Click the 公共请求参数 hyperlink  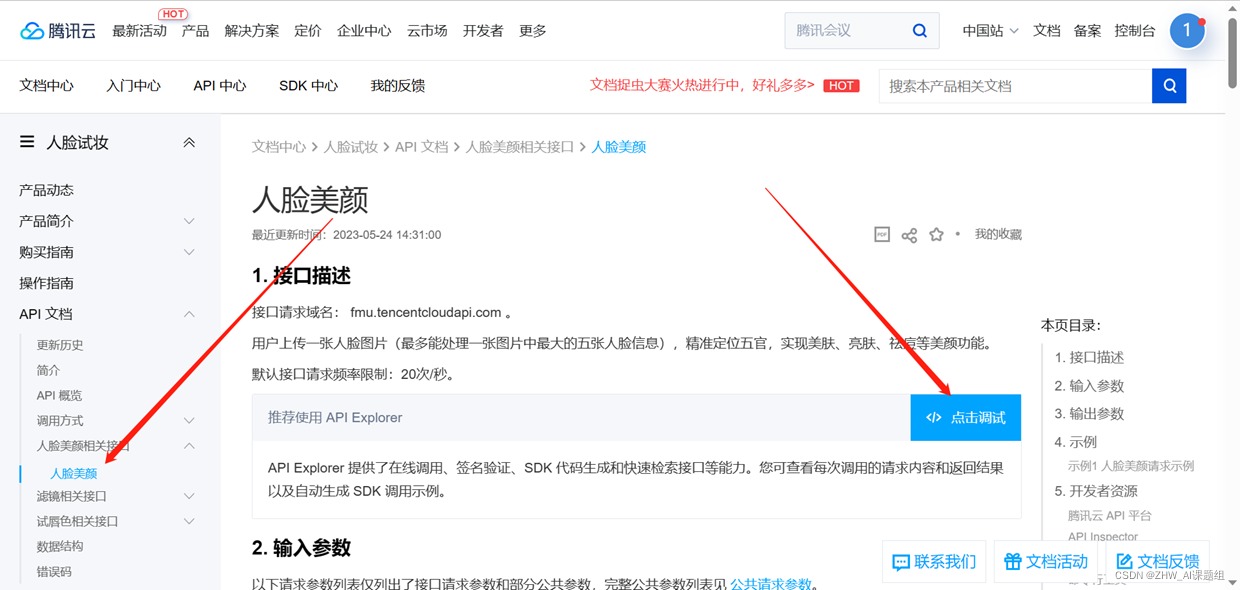click(x=771, y=584)
